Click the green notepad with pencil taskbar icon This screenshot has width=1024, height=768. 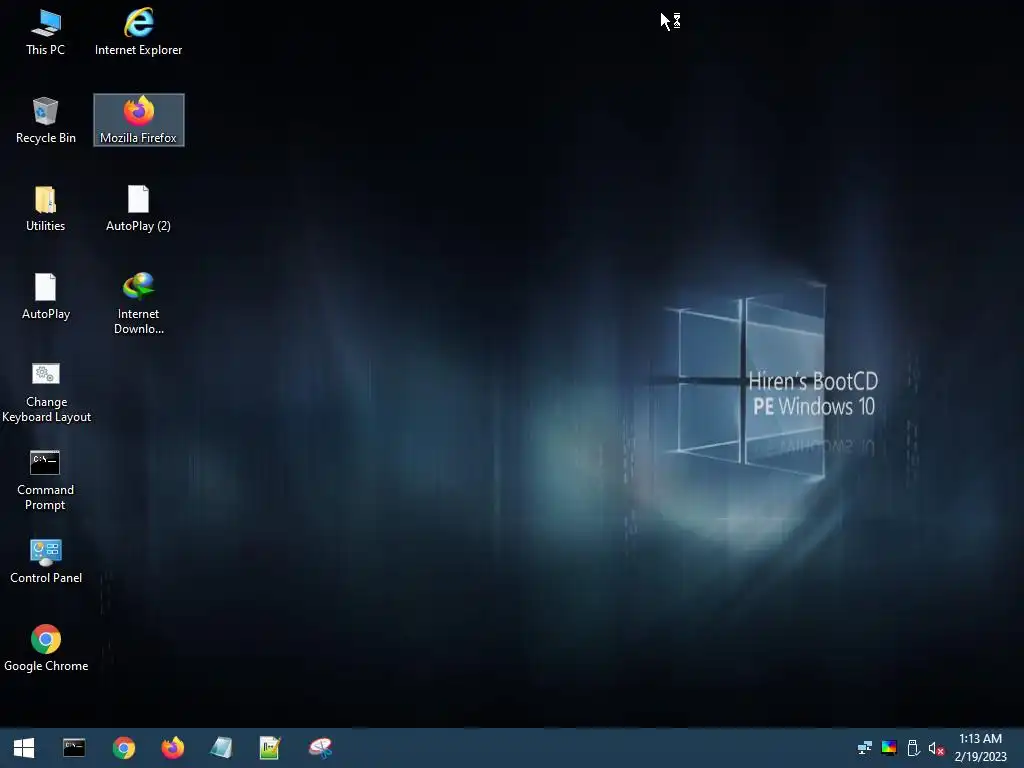point(270,748)
